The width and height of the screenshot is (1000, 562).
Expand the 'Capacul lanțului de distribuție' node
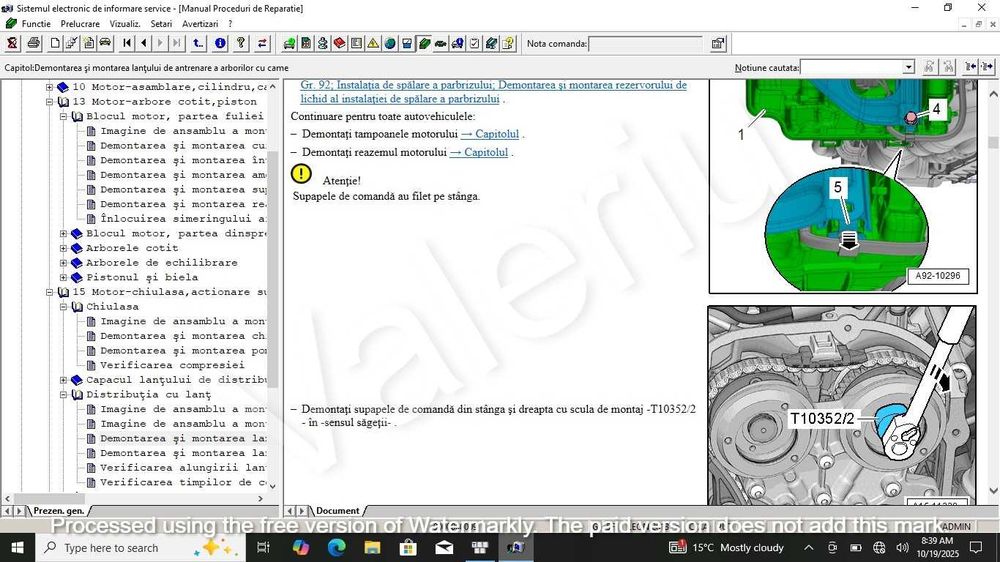(x=64, y=380)
